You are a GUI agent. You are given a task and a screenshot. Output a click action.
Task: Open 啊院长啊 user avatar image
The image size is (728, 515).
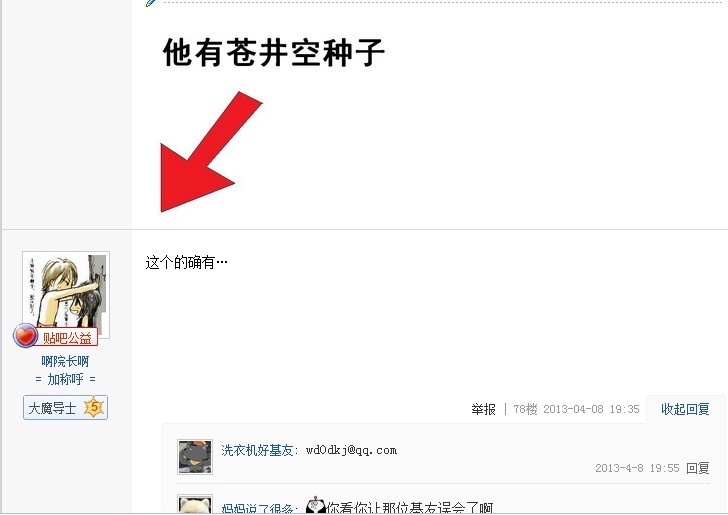(x=66, y=295)
